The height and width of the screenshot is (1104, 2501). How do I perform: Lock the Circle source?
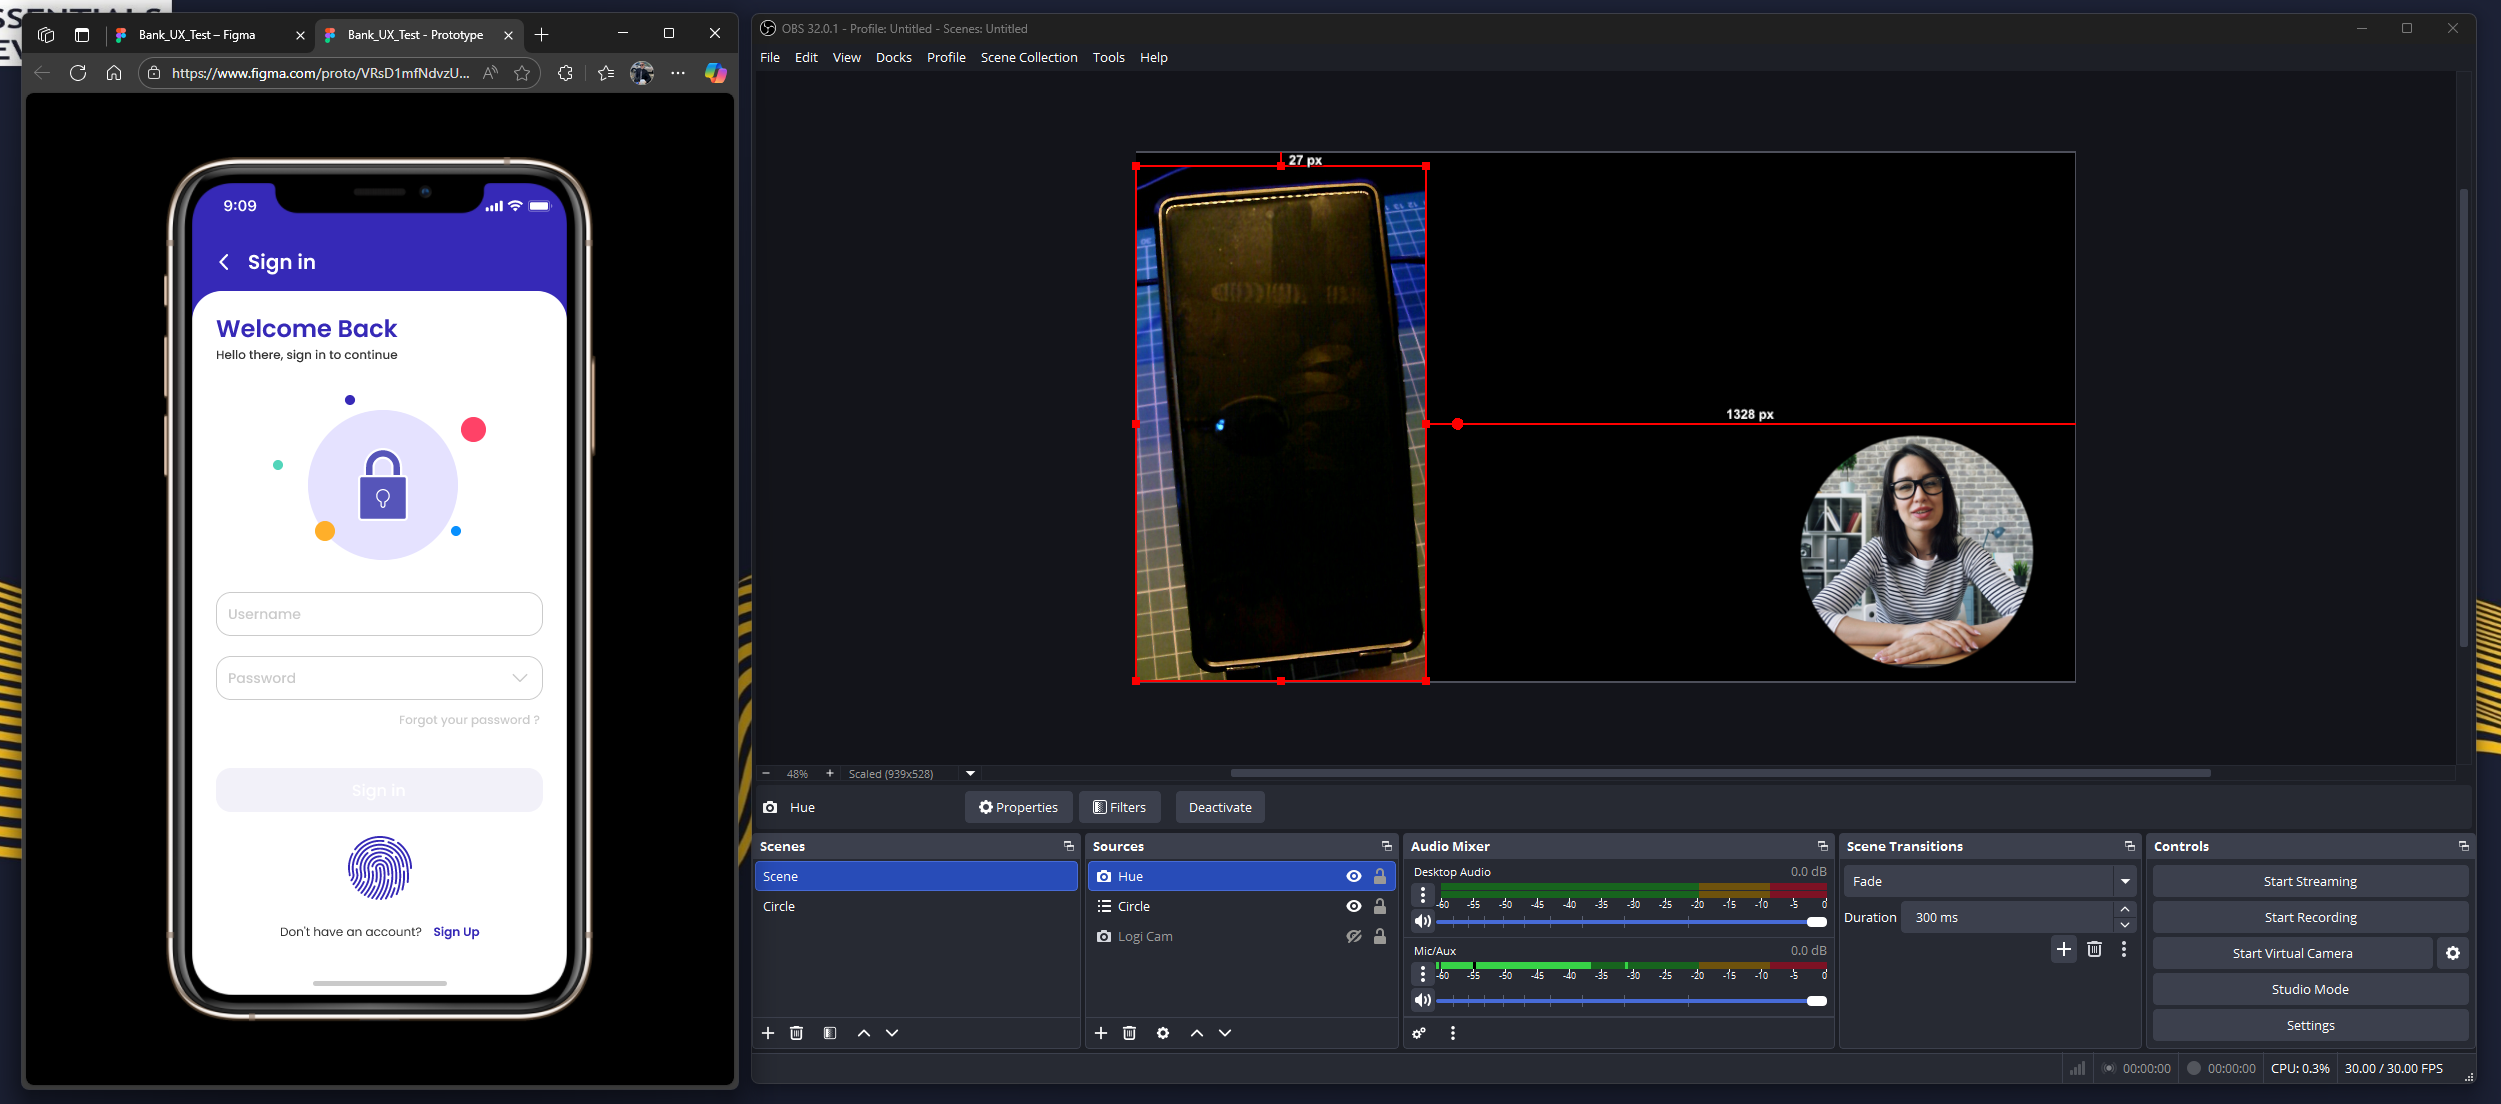pyautogui.click(x=1380, y=906)
